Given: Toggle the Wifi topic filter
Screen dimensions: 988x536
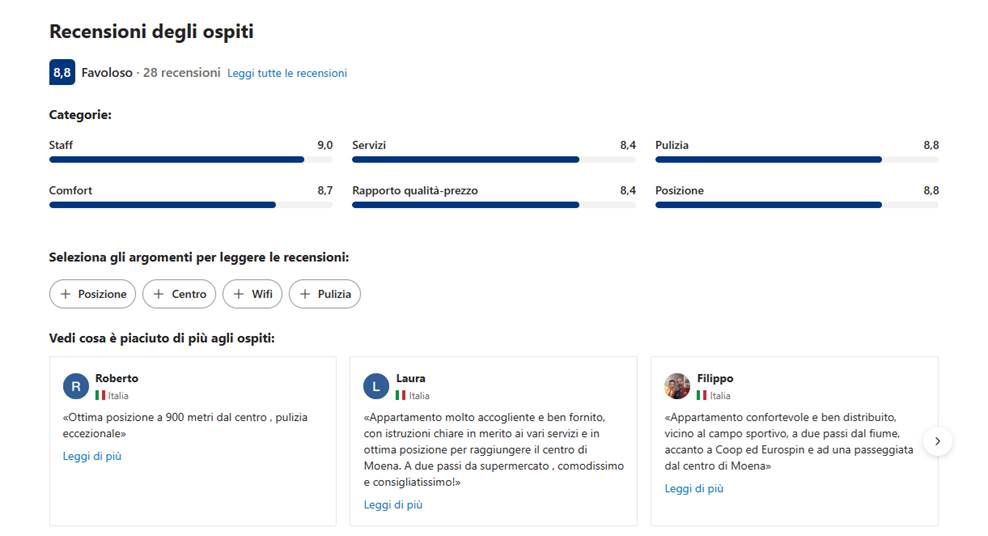Looking at the screenshot, I should [252, 294].
